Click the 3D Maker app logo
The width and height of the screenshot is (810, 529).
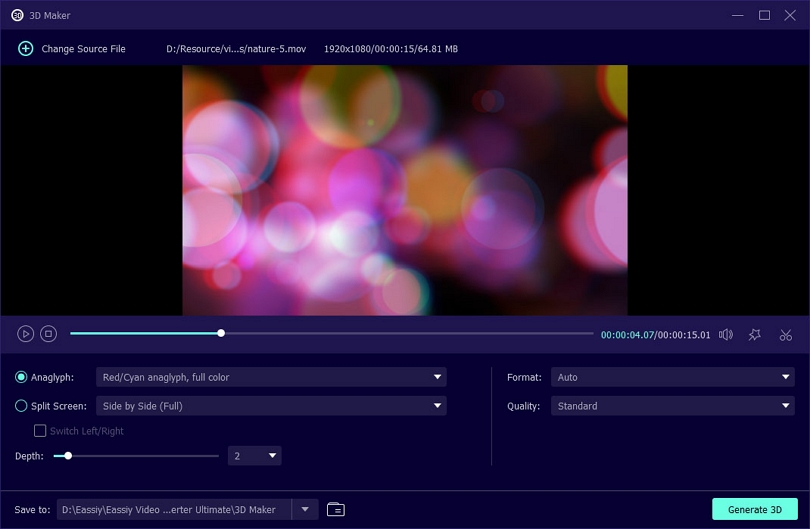pyautogui.click(x=17, y=15)
